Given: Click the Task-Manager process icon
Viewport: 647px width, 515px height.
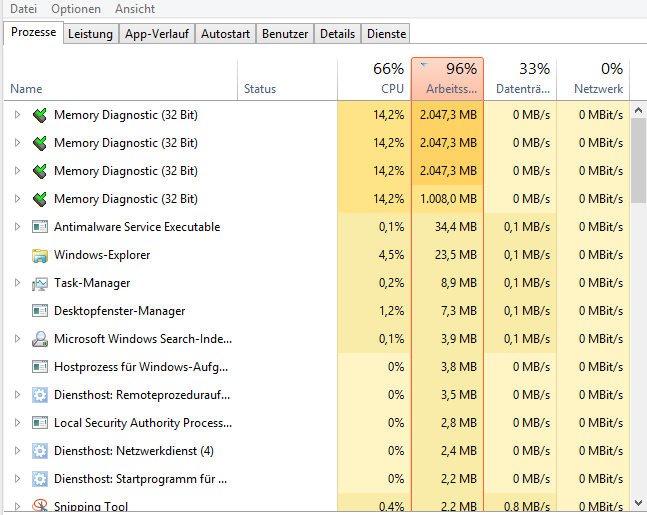Looking at the screenshot, I should coord(40,283).
